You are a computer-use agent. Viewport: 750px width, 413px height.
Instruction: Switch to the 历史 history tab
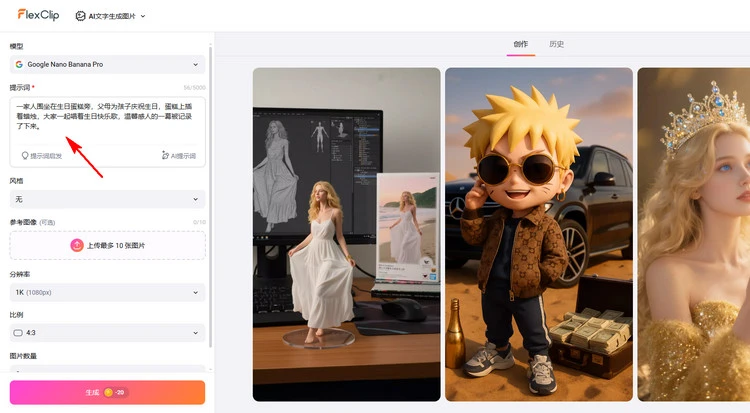[x=557, y=44]
